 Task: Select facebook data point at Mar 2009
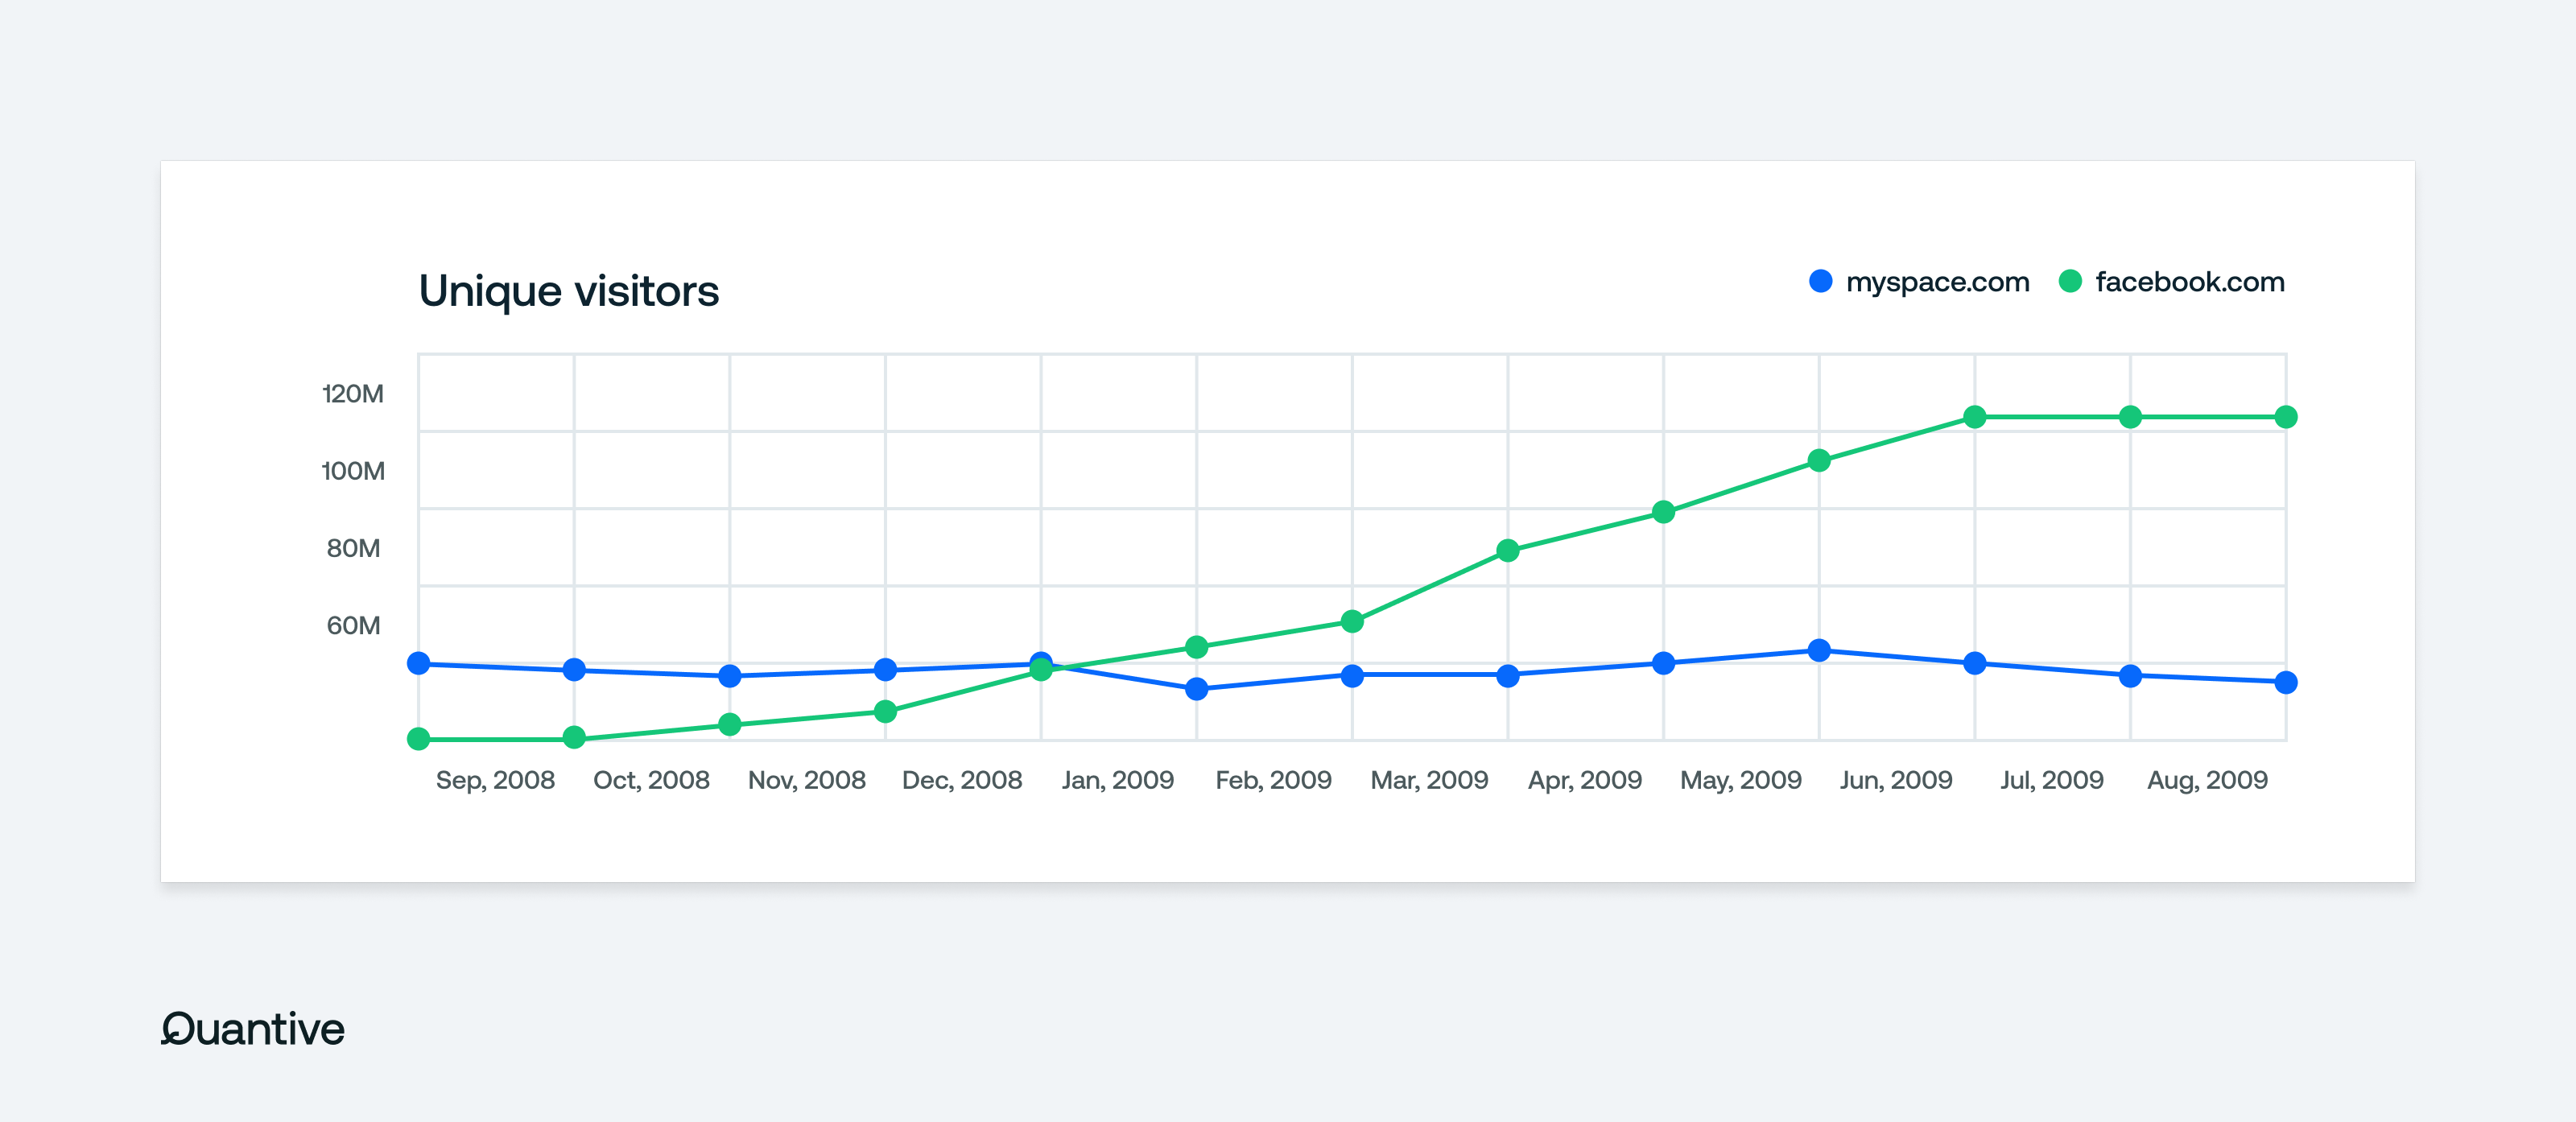pyautogui.click(x=1352, y=621)
